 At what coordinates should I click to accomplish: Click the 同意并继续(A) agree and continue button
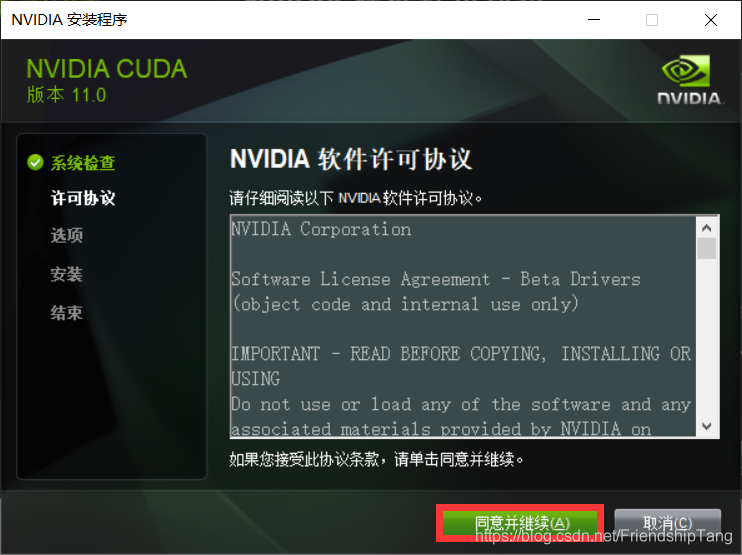520,523
